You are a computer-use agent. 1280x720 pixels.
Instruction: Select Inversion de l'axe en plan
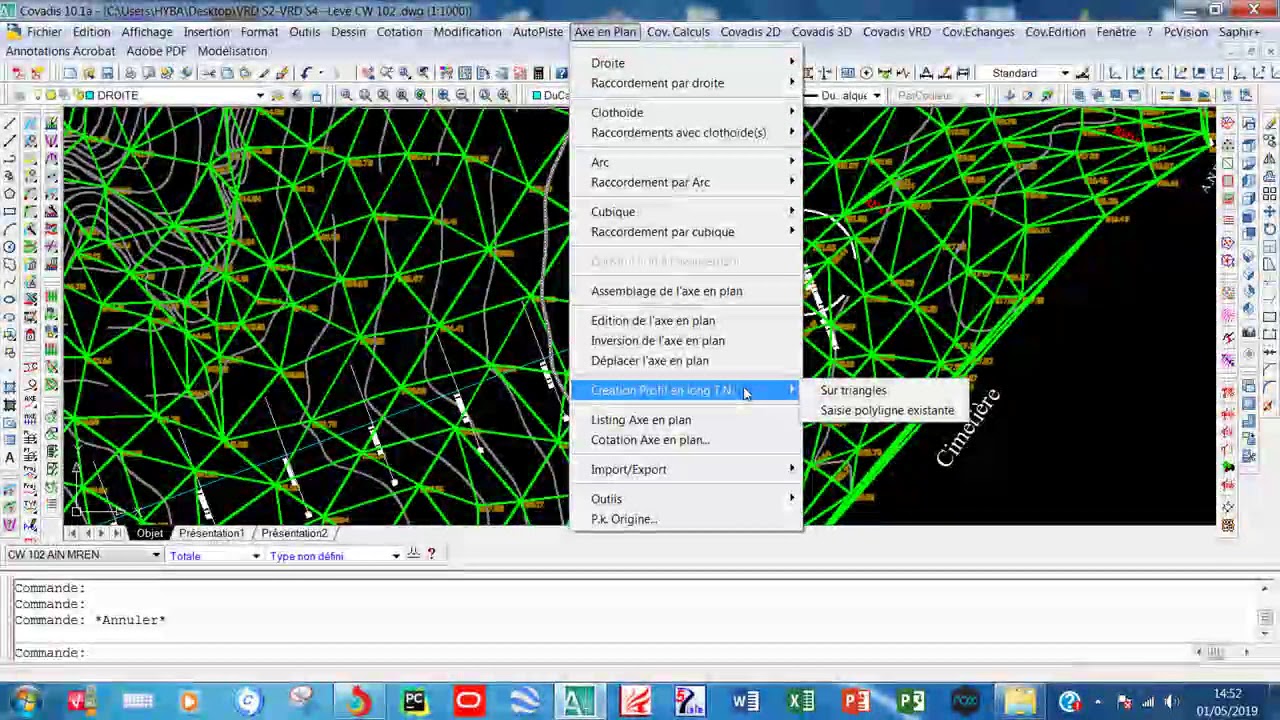pos(658,341)
